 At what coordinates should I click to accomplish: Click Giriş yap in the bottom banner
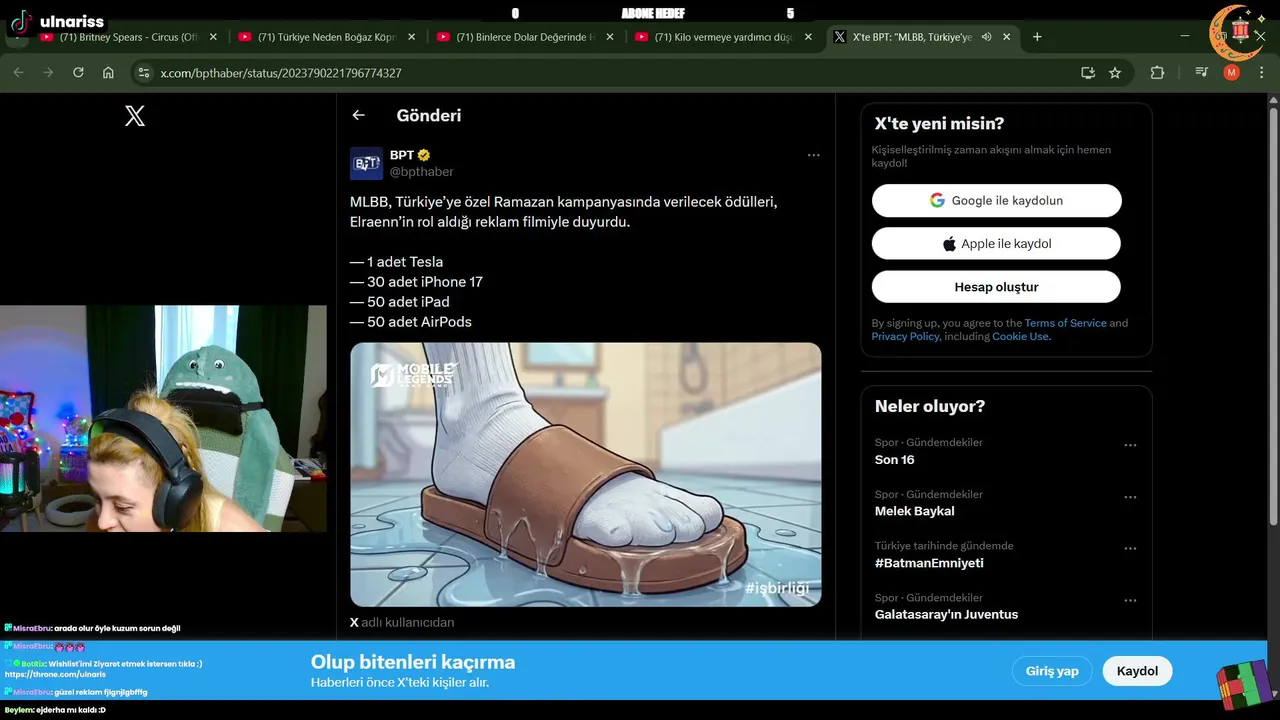pos(1052,671)
